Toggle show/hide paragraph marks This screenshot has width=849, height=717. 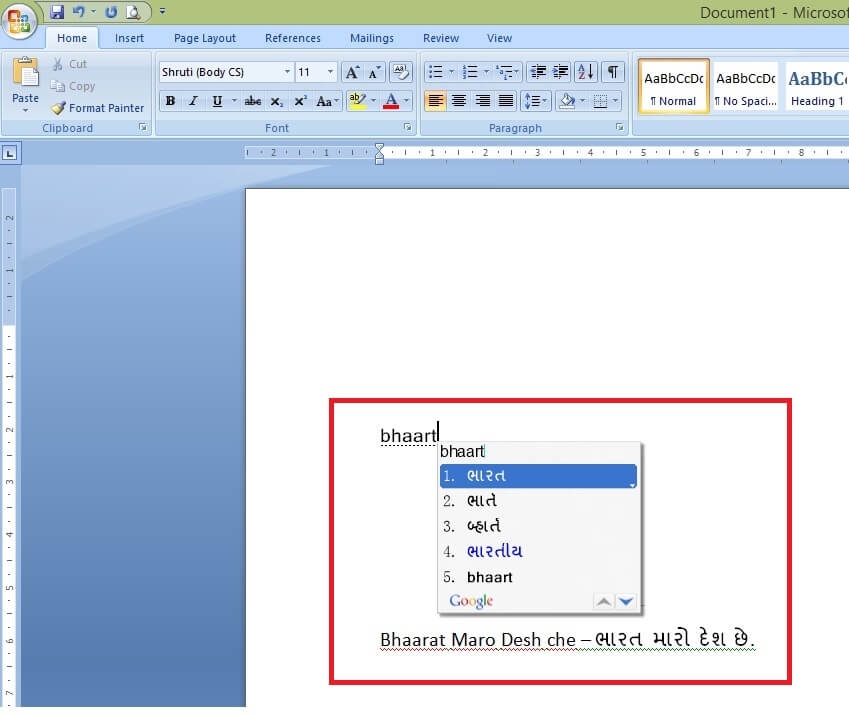click(x=612, y=72)
